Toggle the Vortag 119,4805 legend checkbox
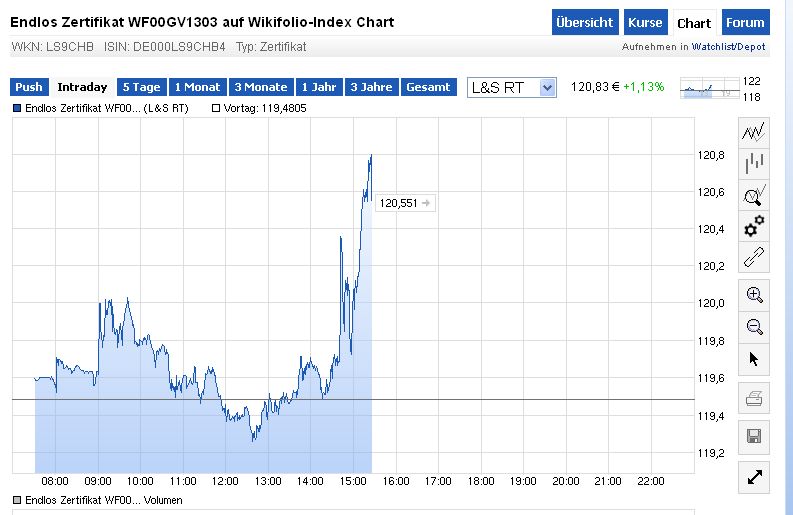This screenshot has width=793, height=515. coord(216,108)
